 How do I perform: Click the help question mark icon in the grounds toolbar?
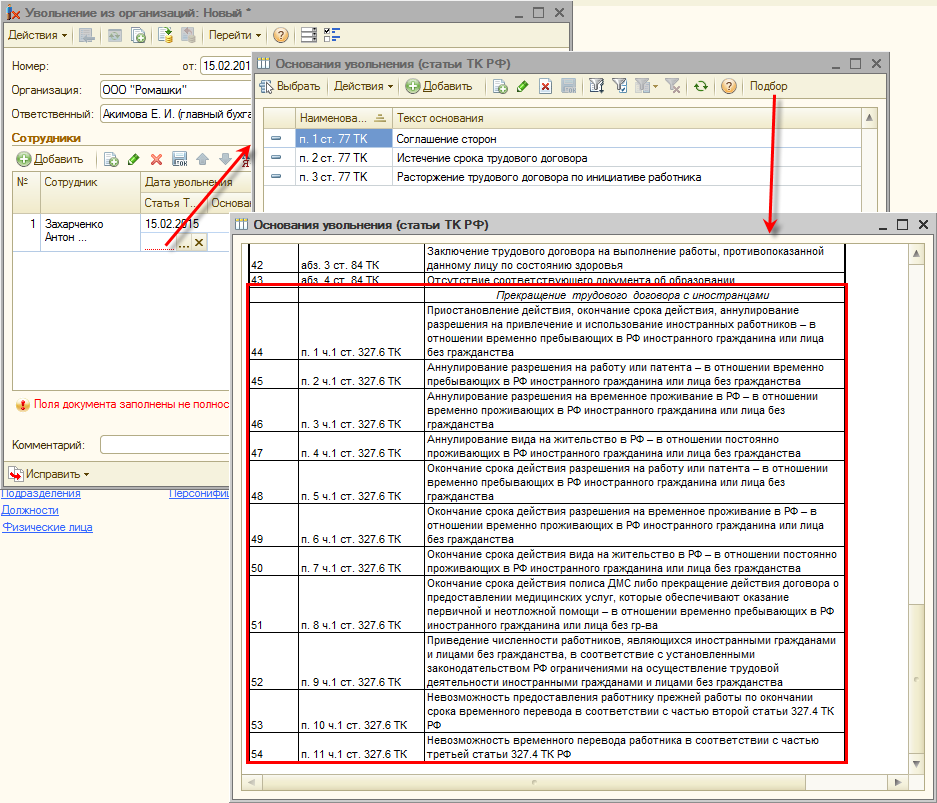tap(728, 87)
